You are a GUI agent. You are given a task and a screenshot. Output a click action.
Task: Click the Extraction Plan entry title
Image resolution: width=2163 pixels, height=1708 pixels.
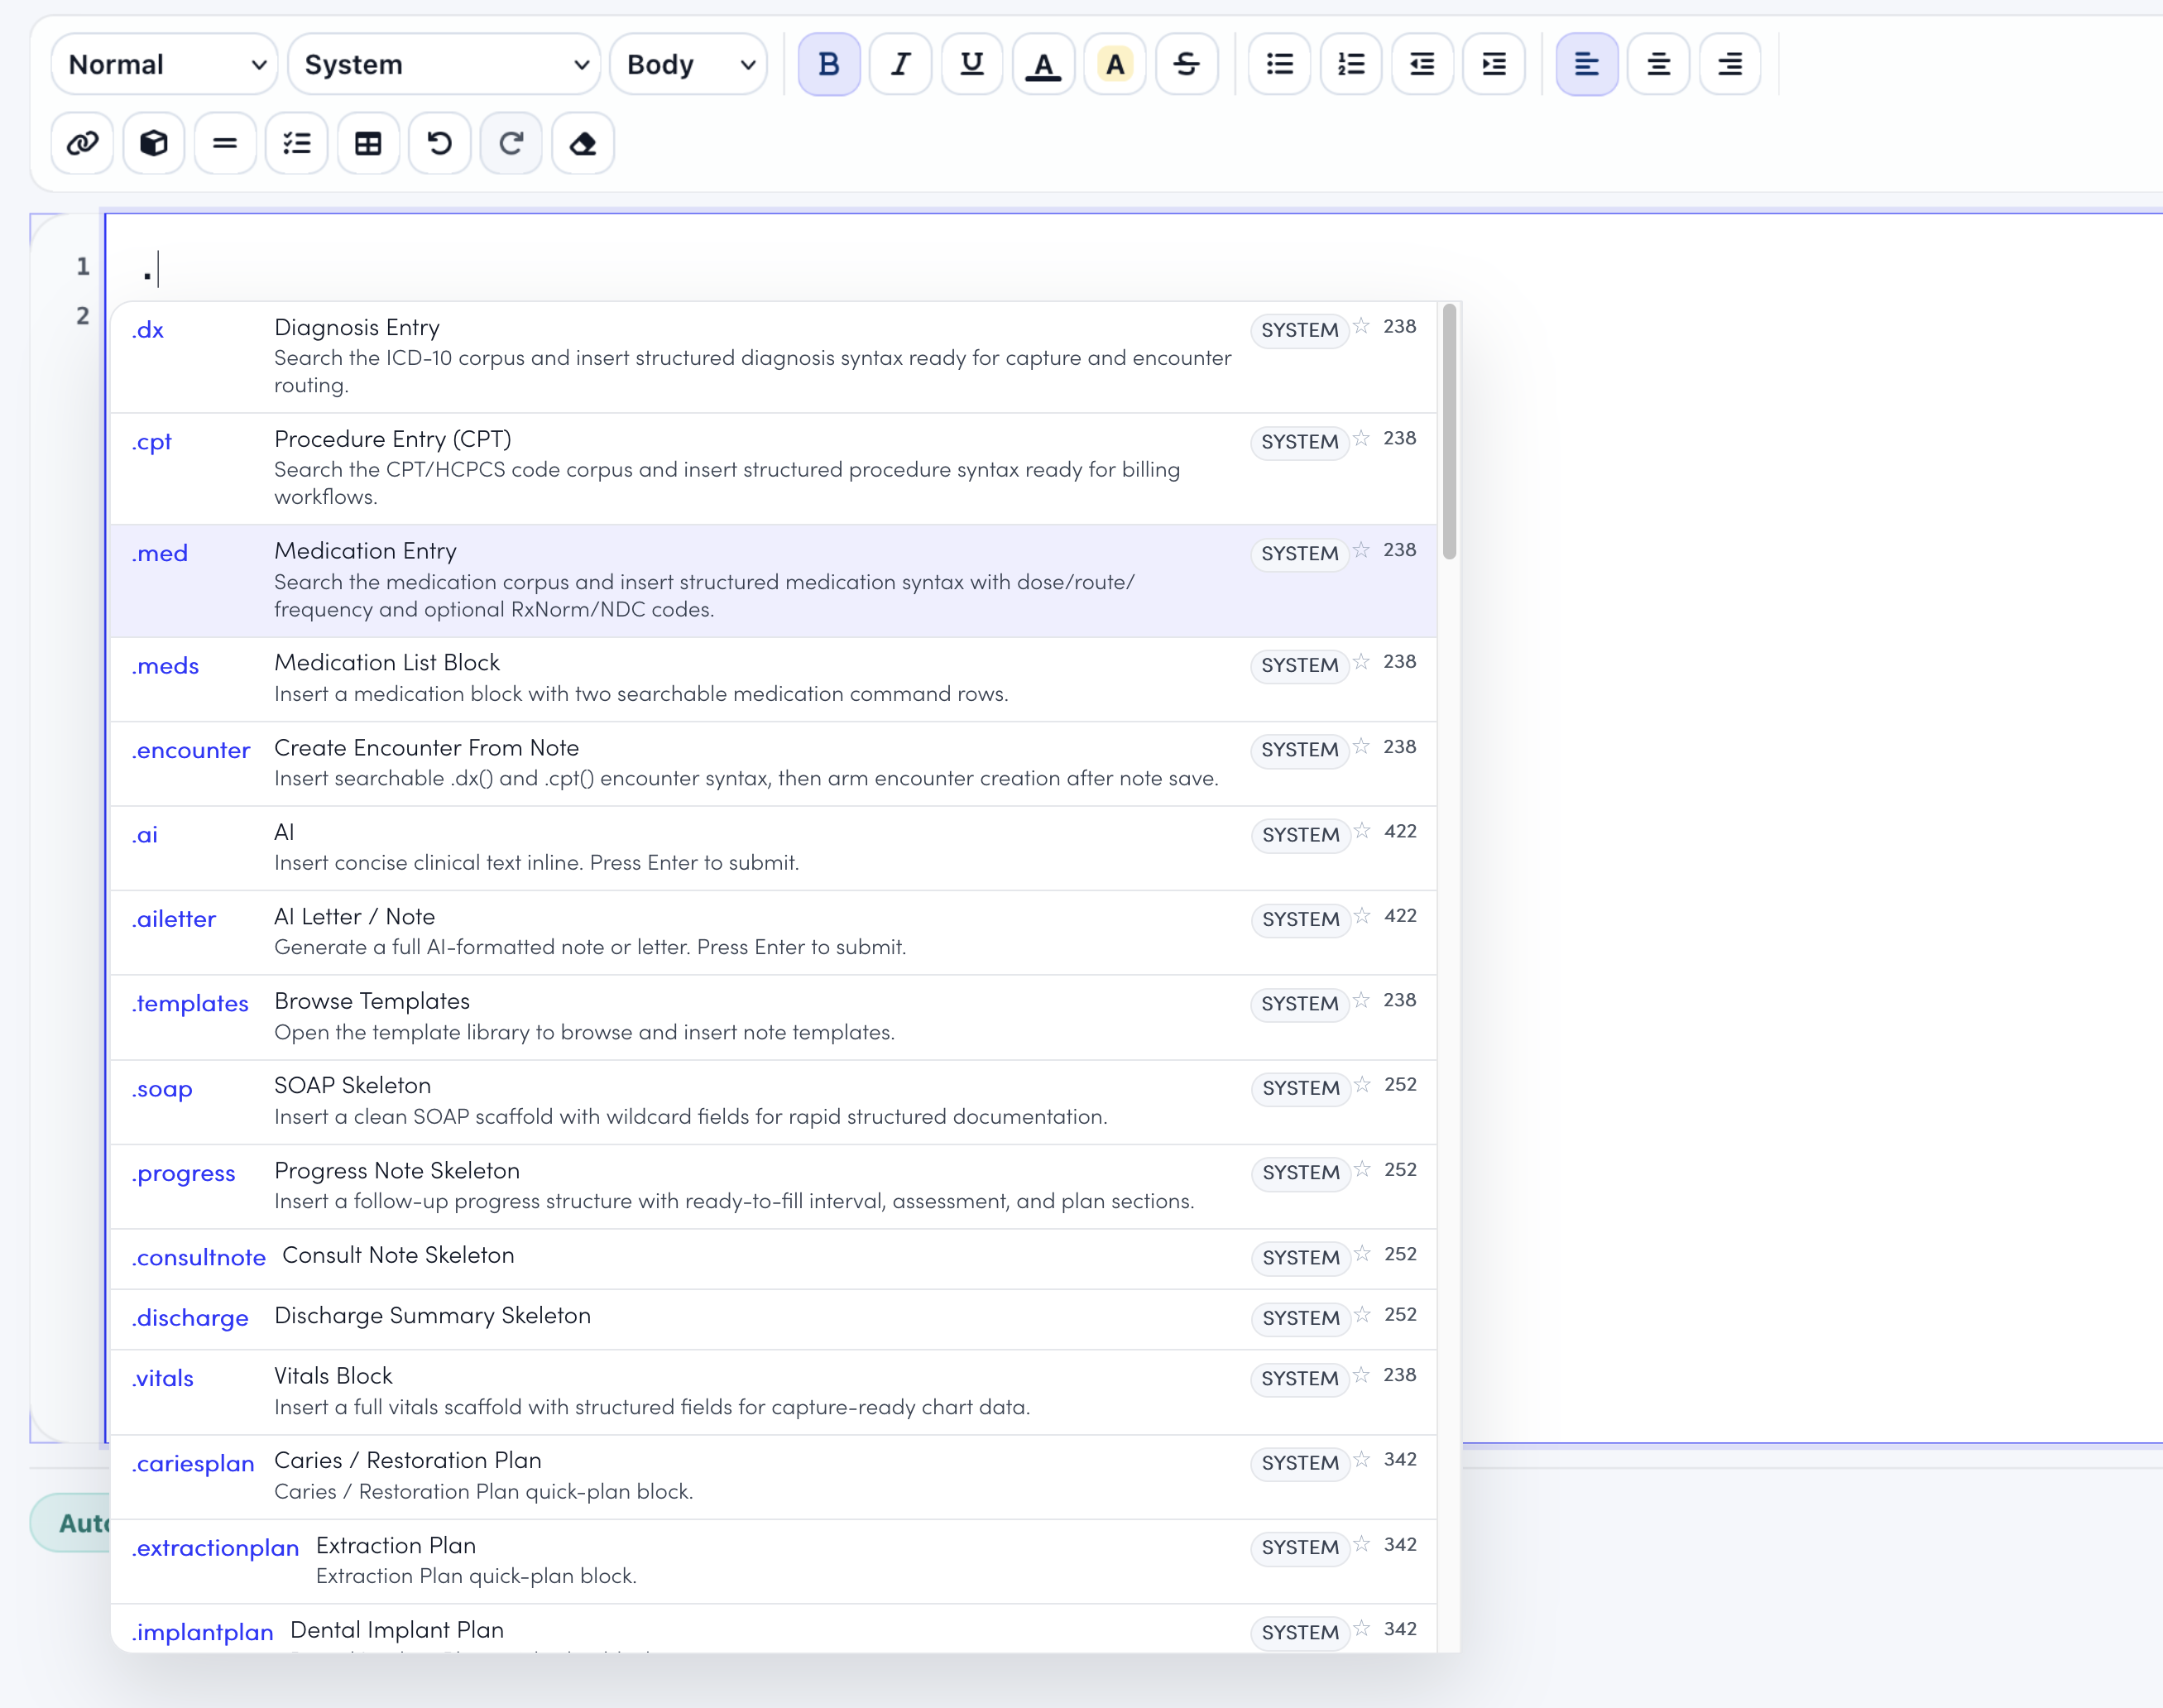(395, 1545)
